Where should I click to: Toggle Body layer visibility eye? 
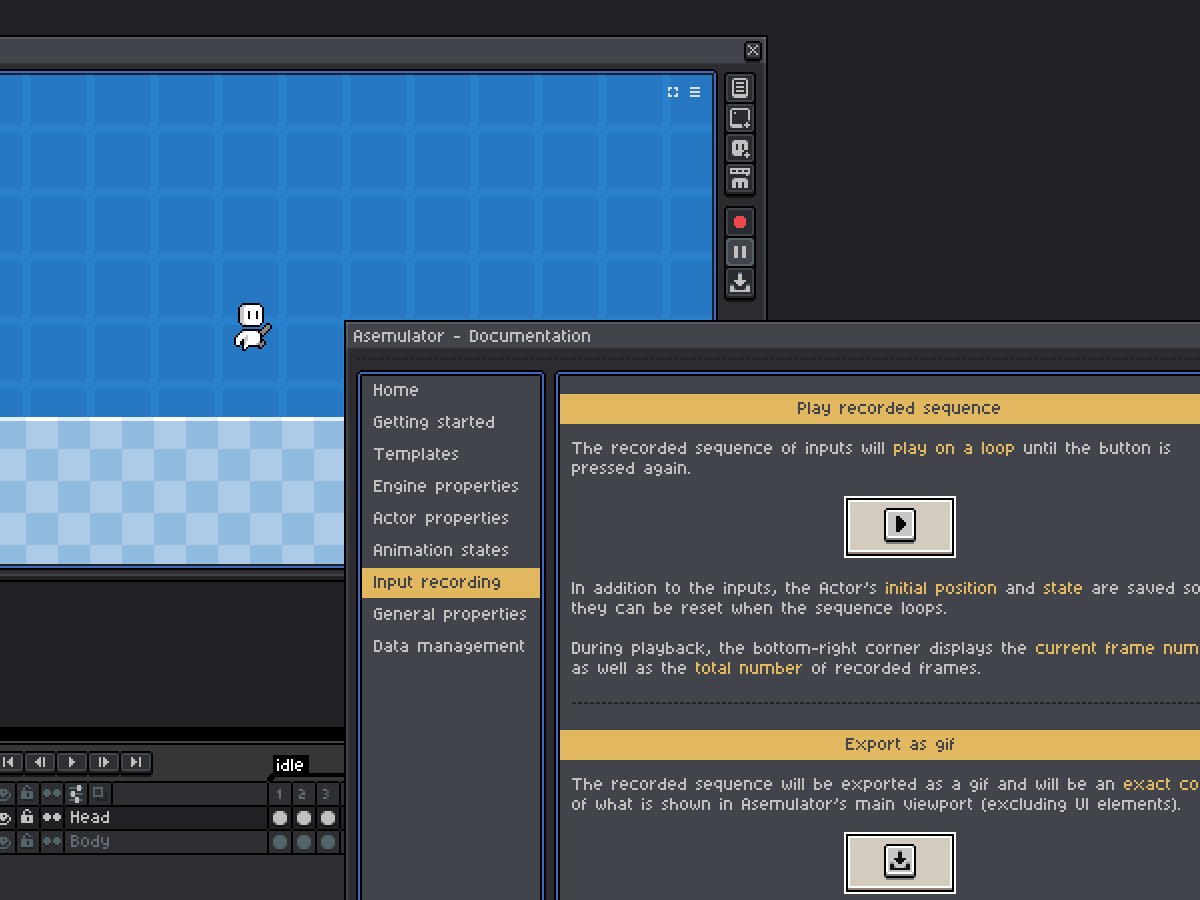coord(5,842)
